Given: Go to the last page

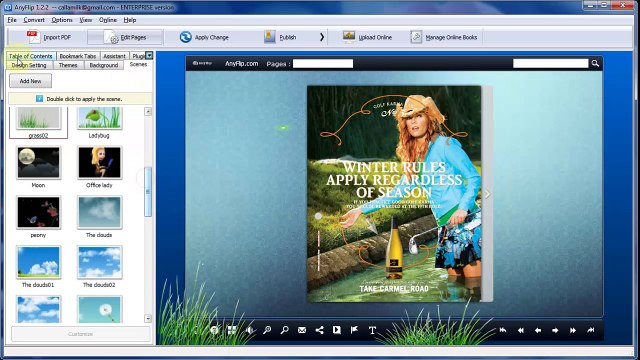Looking at the screenshot, I should point(591,330).
